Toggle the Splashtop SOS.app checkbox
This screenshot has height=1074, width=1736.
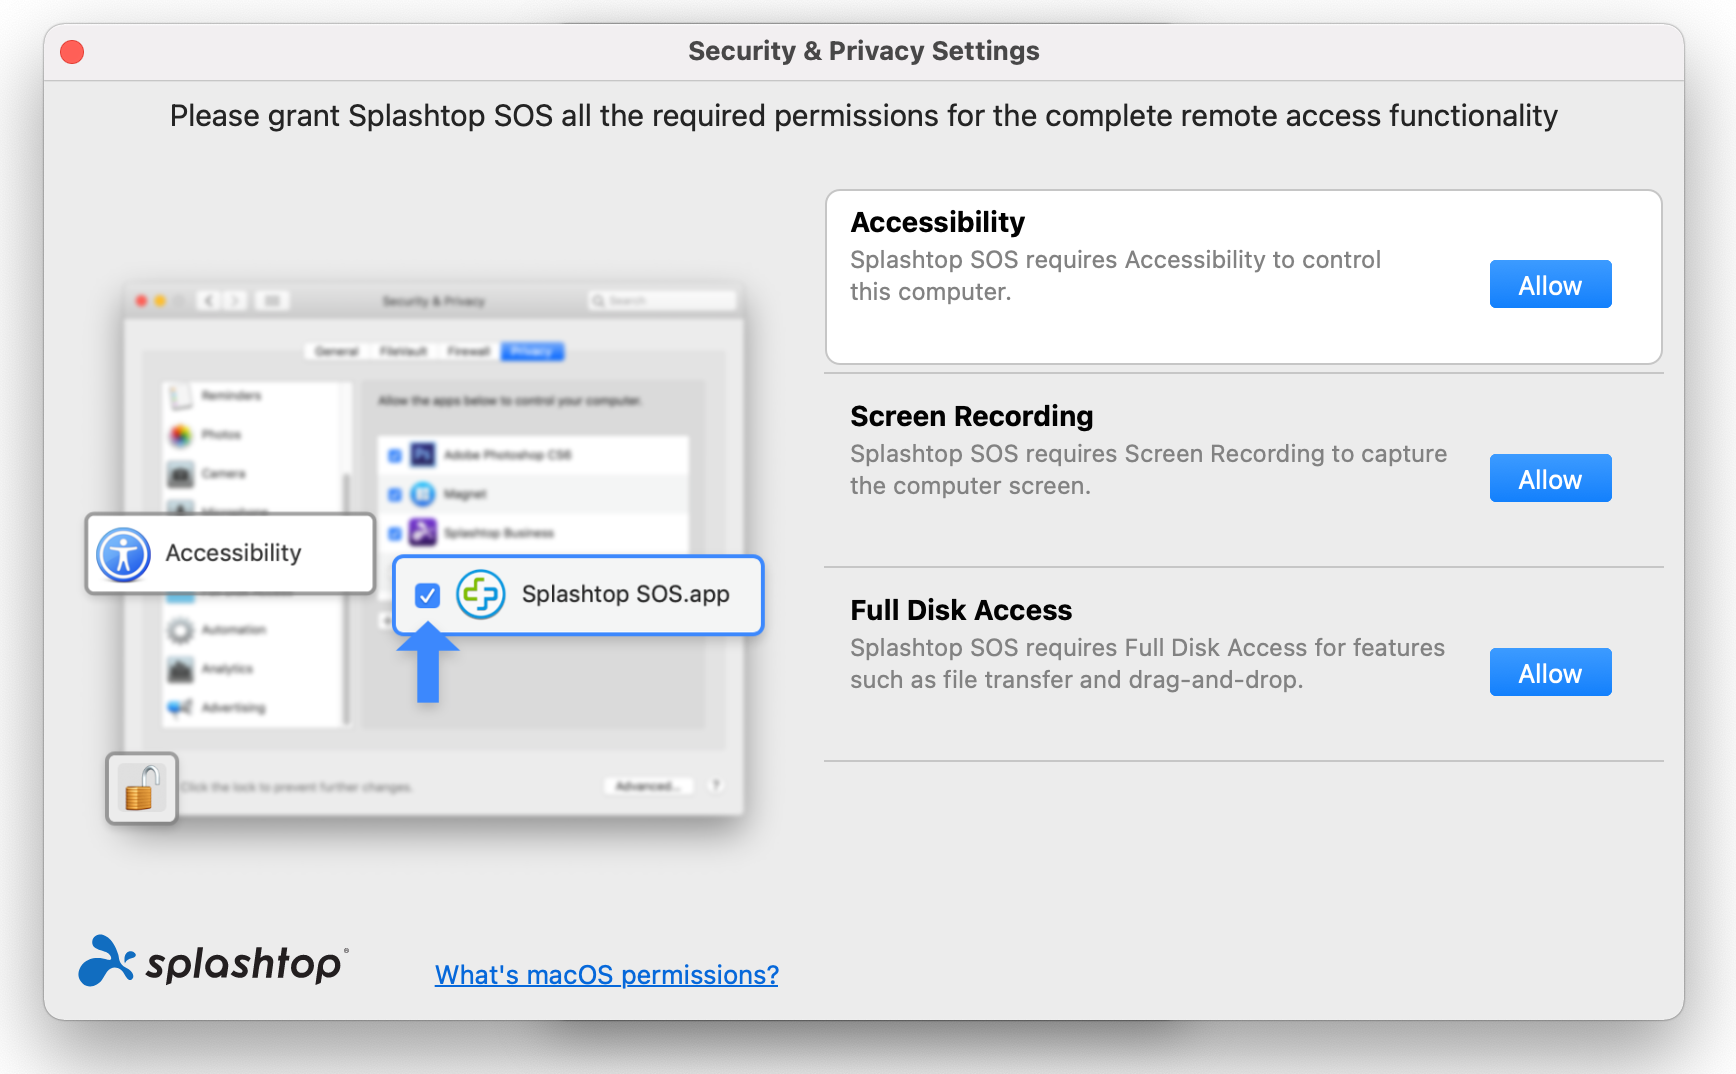pos(428,596)
